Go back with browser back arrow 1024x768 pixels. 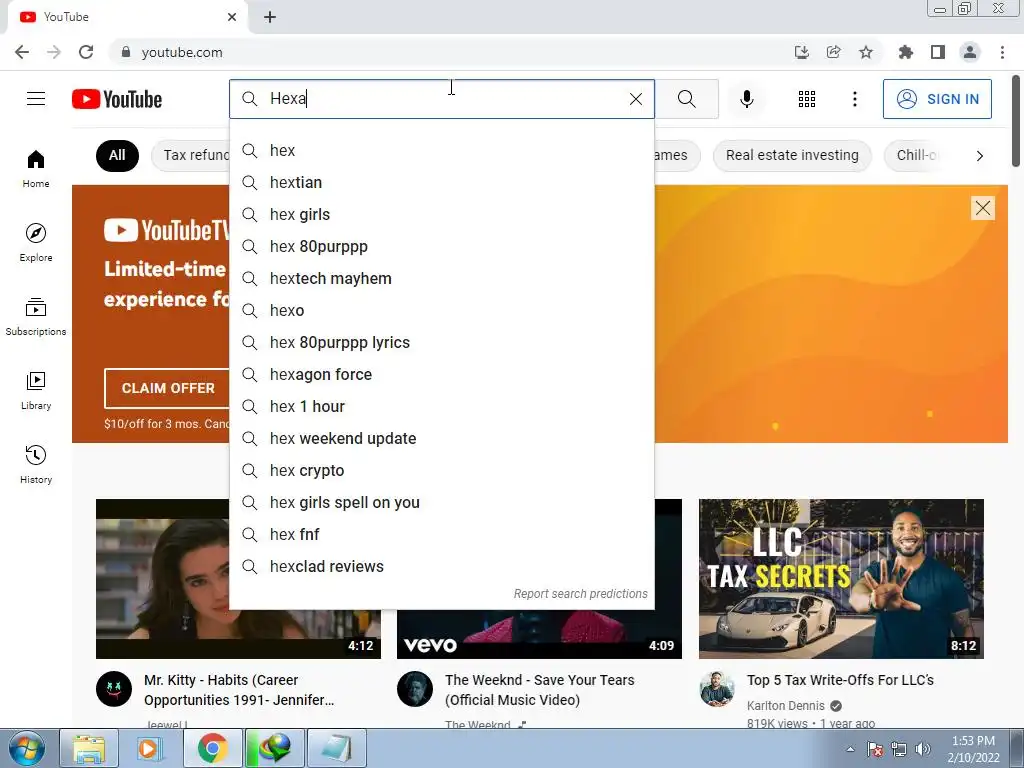pyautogui.click(x=22, y=52)
